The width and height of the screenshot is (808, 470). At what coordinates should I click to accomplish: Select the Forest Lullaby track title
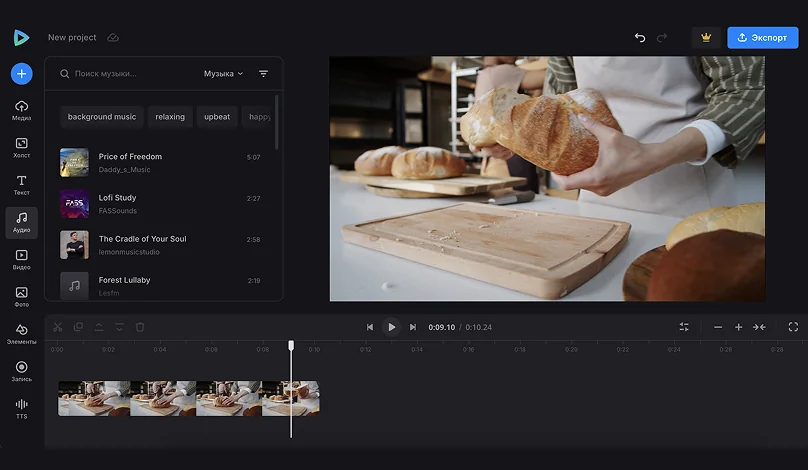tap(124, 280)
